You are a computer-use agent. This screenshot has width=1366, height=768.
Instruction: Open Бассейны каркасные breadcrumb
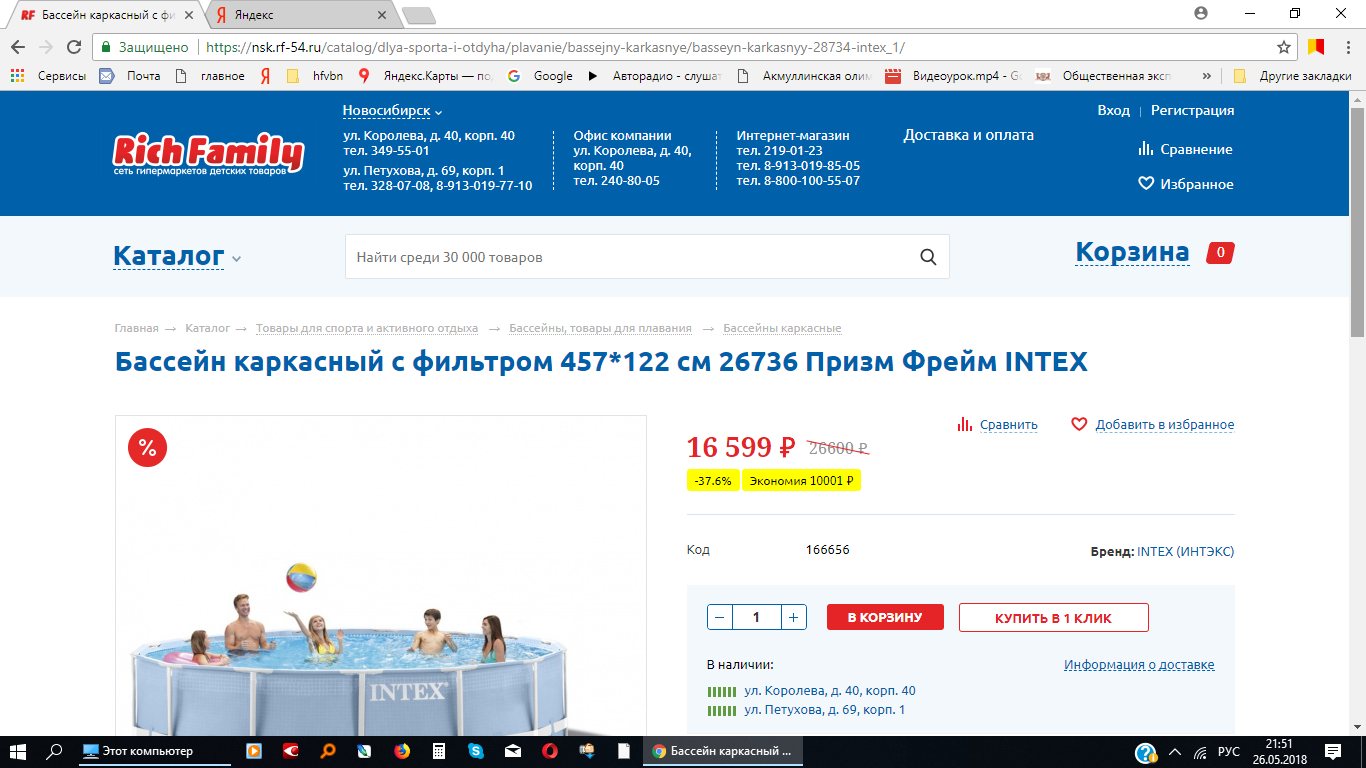[782, 328]
